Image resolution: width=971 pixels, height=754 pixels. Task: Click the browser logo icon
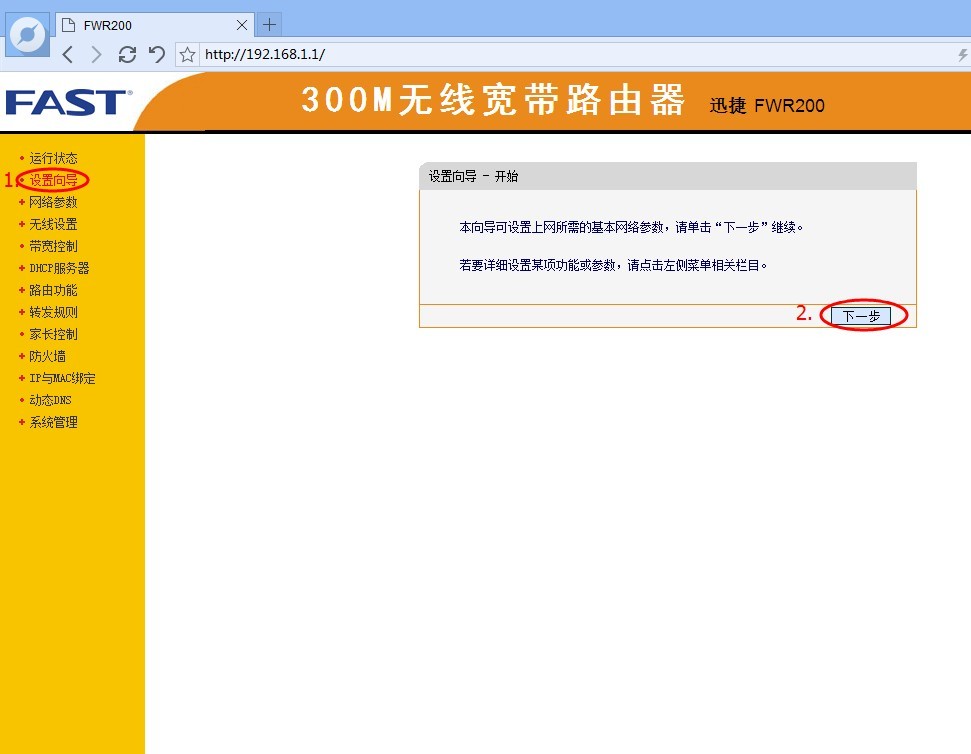pyautogui.click(x=28, y=35)
